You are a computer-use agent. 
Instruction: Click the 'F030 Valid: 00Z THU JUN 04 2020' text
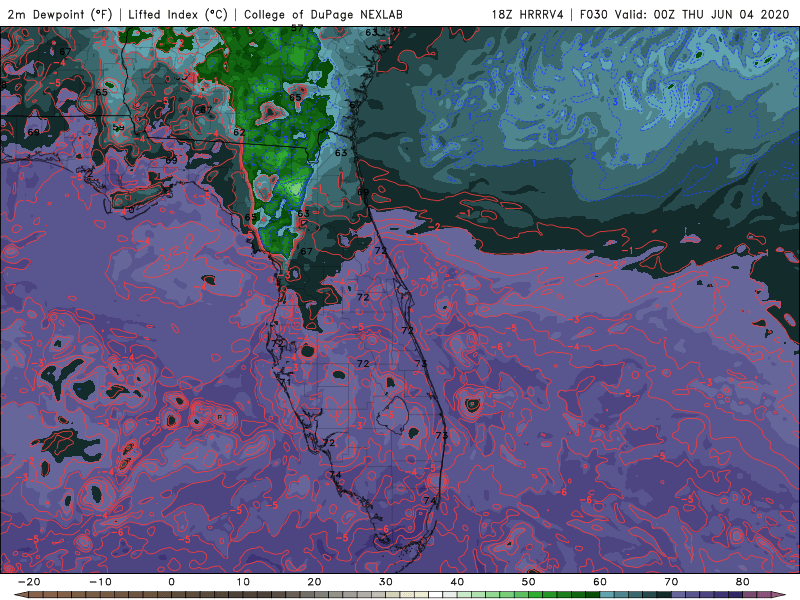pyautogui.click(x=685, y=15)
